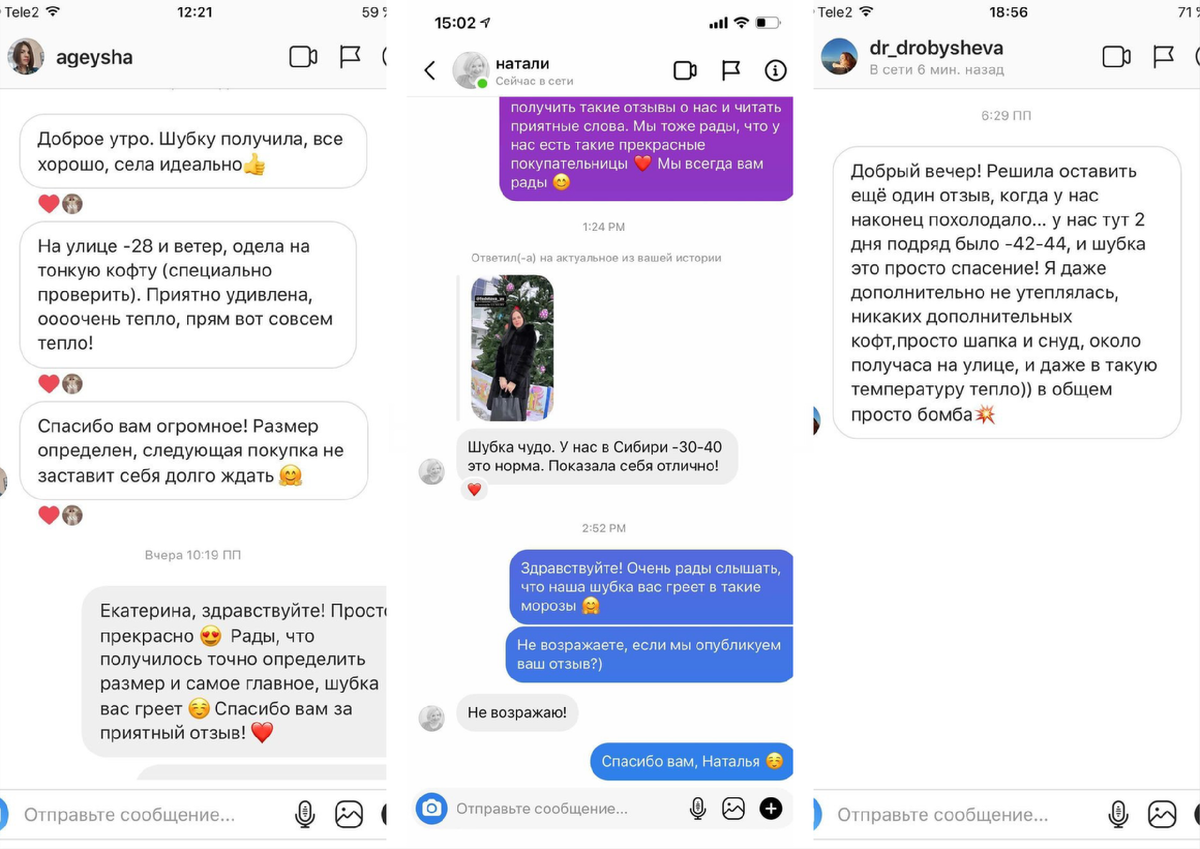Start video call in ageysha chat
Image resolution: width=1200 pixels, height=849 pixels.
(x=303, y=57)
